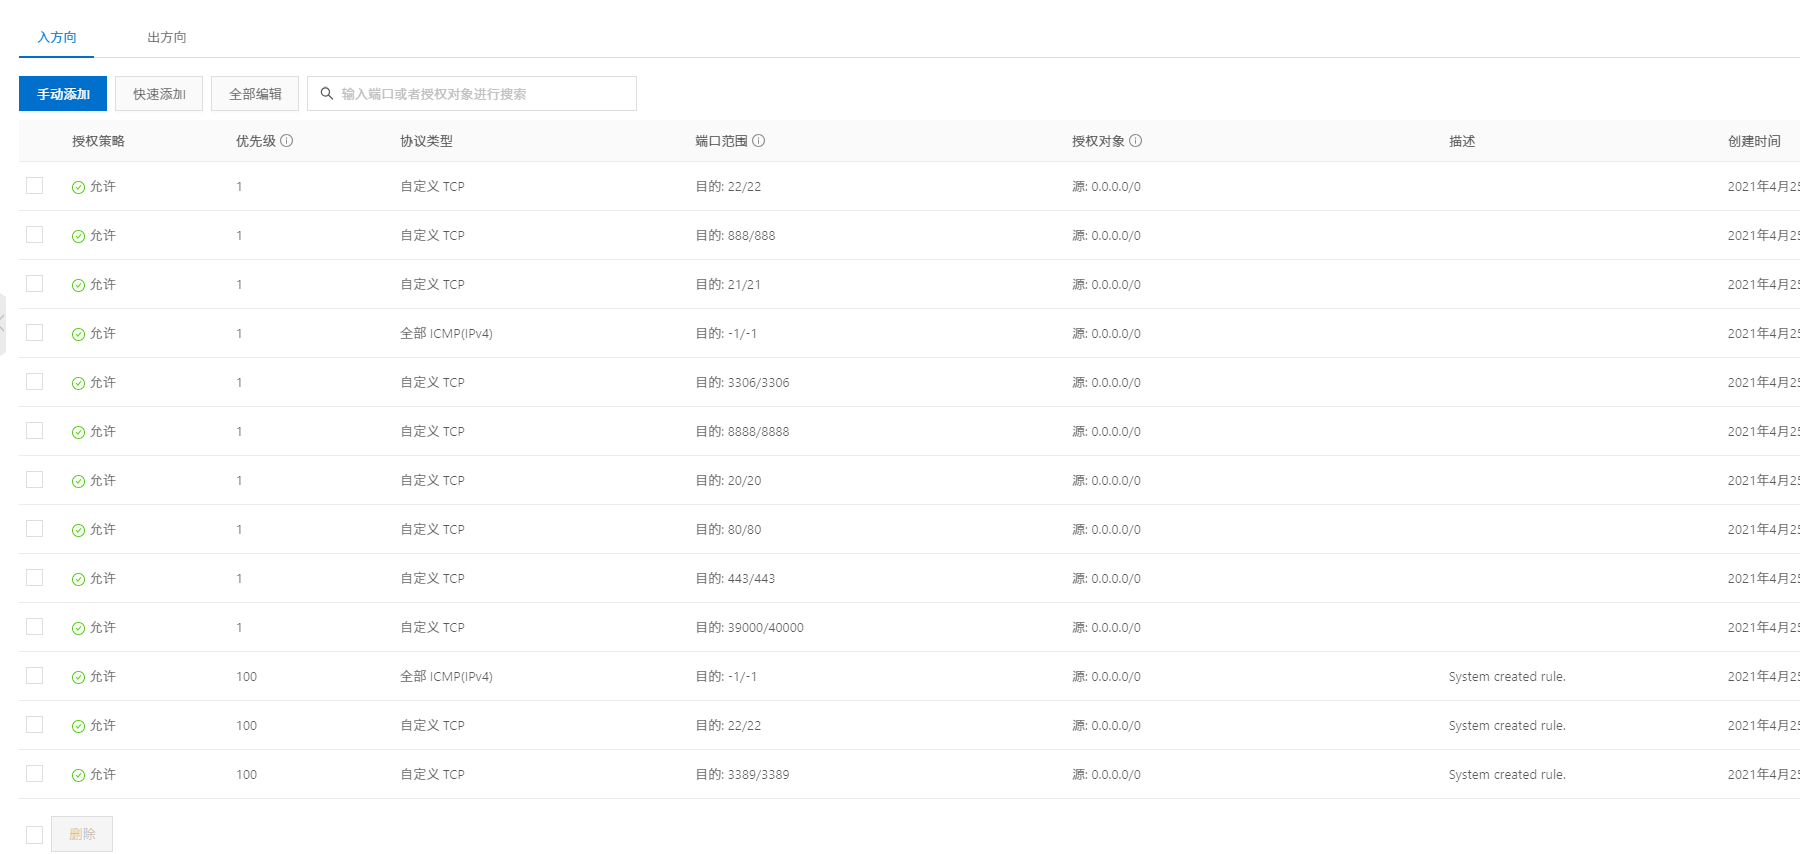Click port range 目的: 443/443

pos(735,578)
